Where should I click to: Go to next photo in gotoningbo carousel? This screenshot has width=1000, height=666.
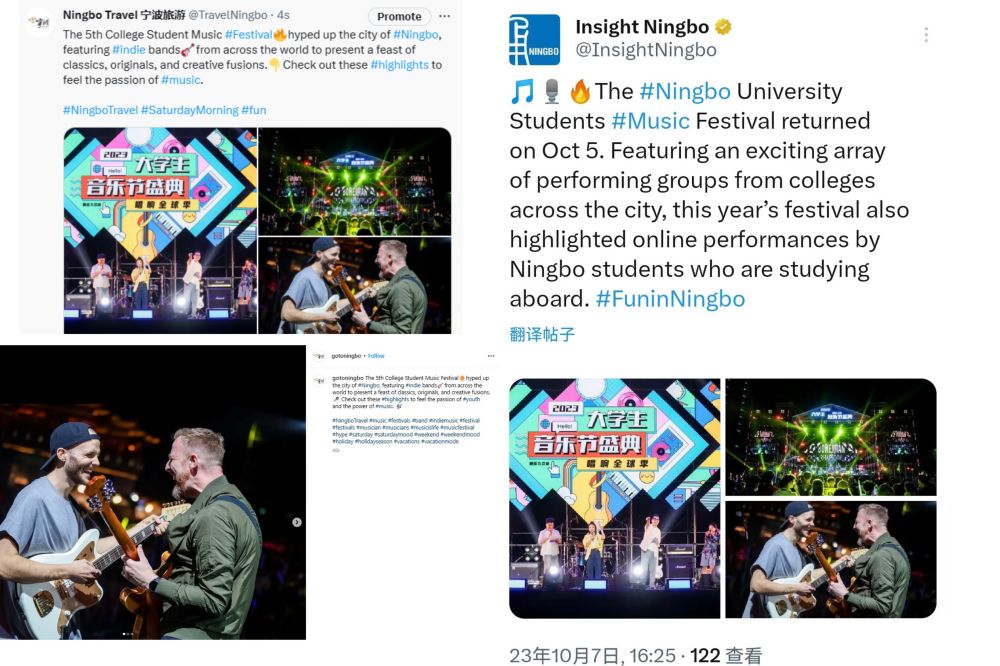pos(297,522)
